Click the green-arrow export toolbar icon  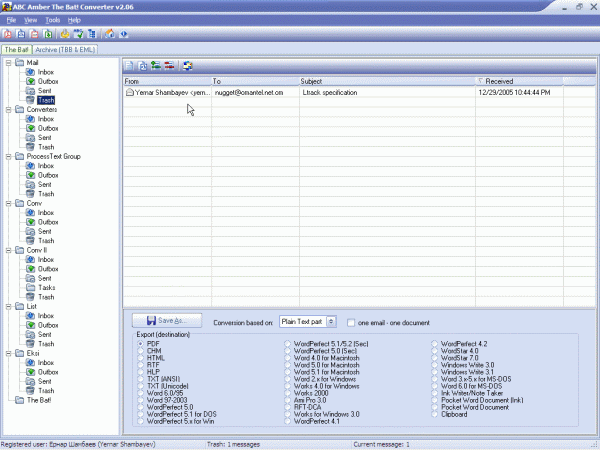tap(48, 34)
